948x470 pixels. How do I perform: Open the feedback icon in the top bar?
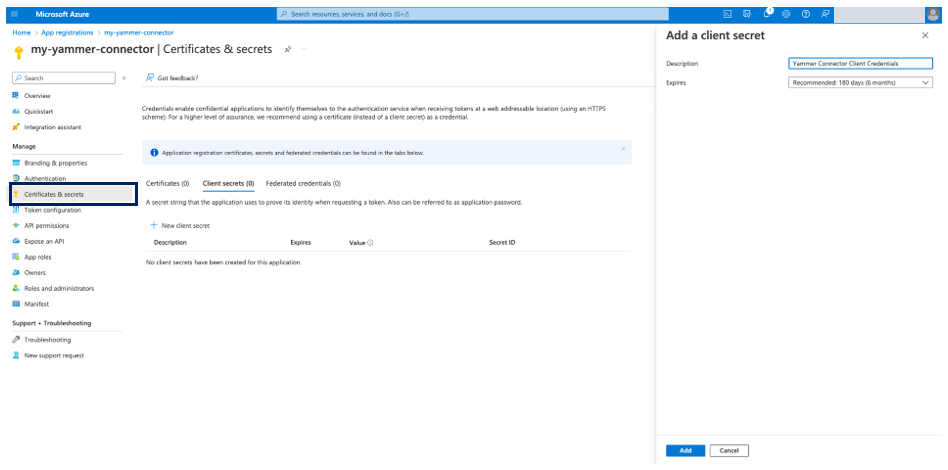tap(825, 14)
